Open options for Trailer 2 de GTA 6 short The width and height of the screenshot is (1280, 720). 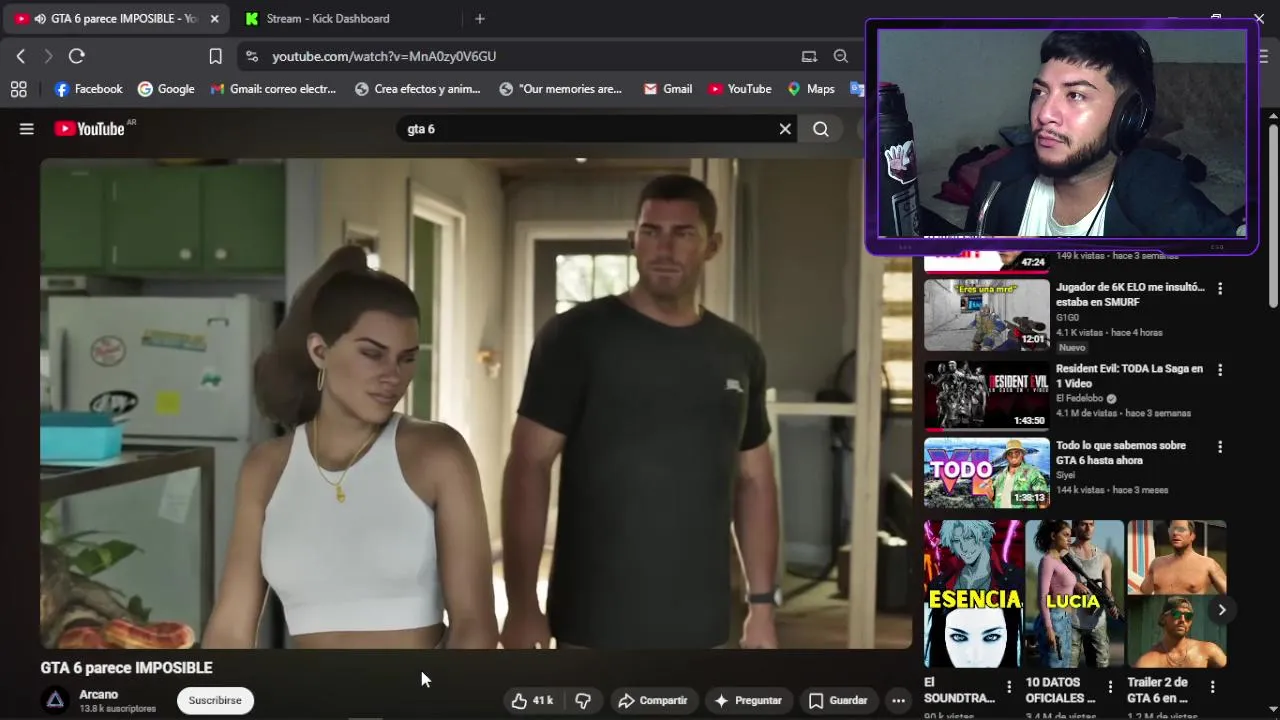[x=1212, y=687]
